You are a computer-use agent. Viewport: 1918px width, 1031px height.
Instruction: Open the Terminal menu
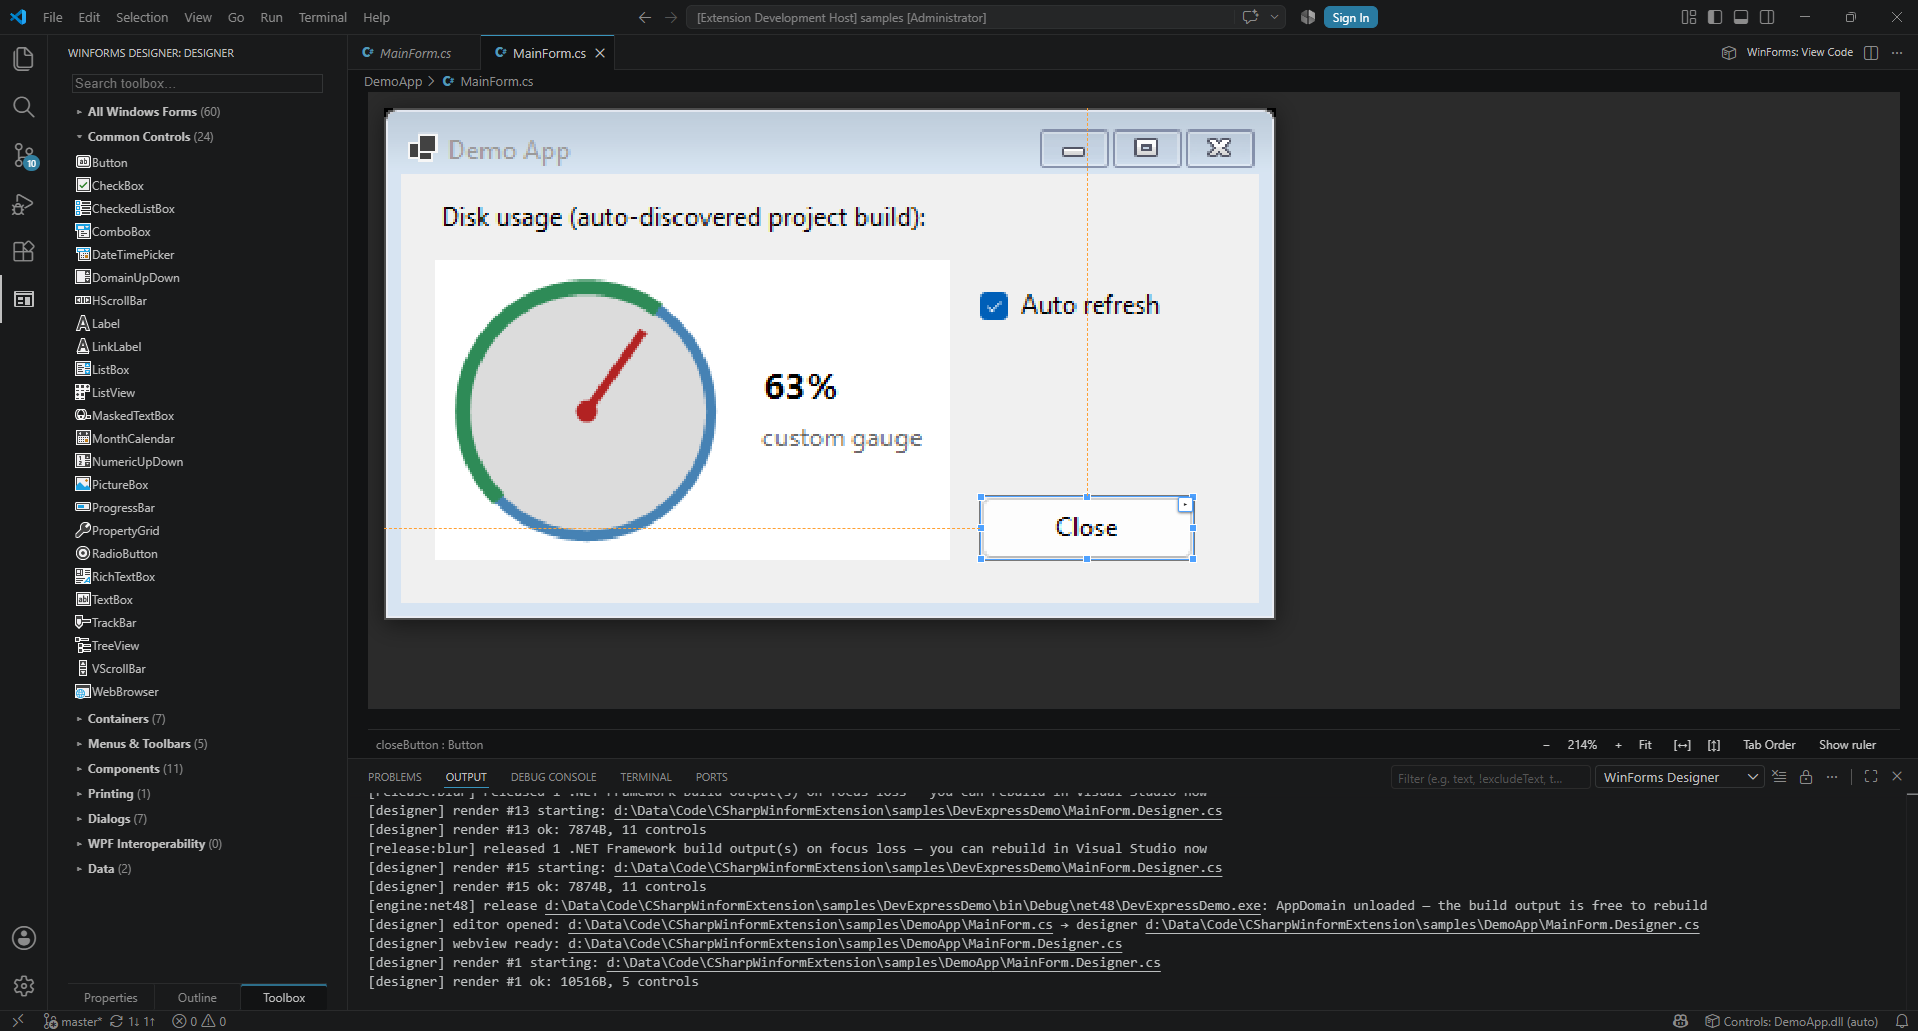(x=323, y=17)
